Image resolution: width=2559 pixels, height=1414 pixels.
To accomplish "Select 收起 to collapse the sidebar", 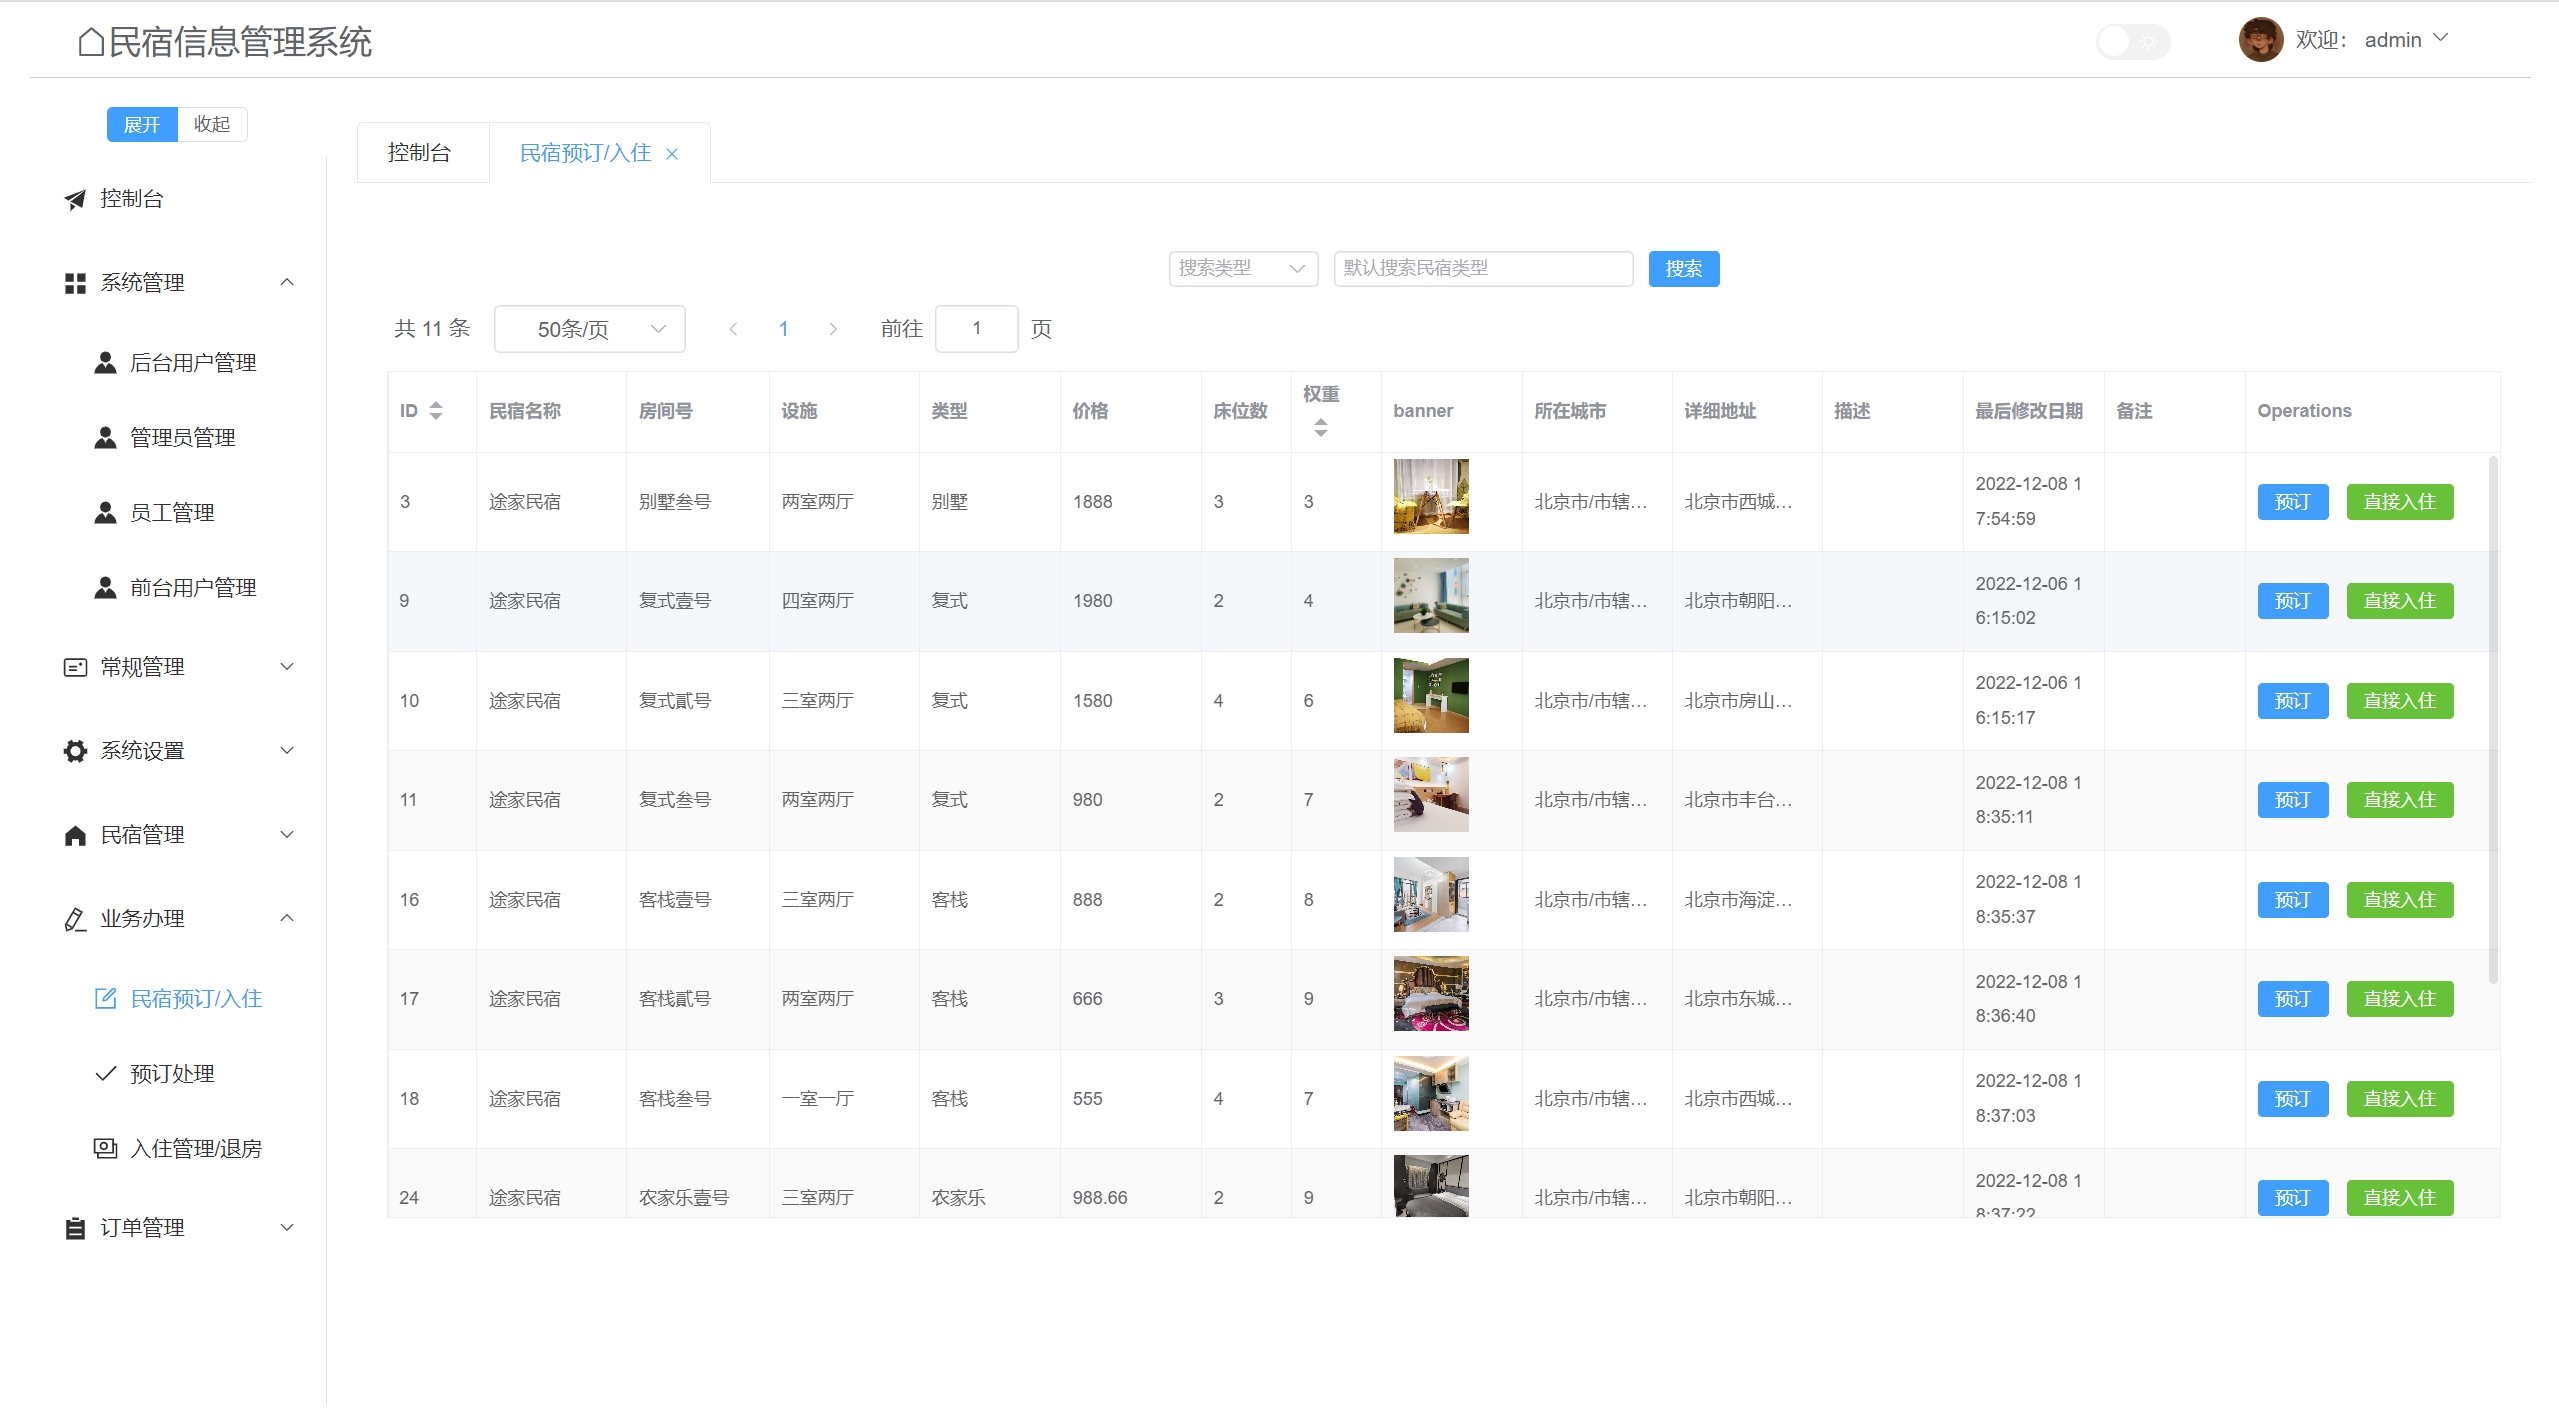I will point(212,124).
